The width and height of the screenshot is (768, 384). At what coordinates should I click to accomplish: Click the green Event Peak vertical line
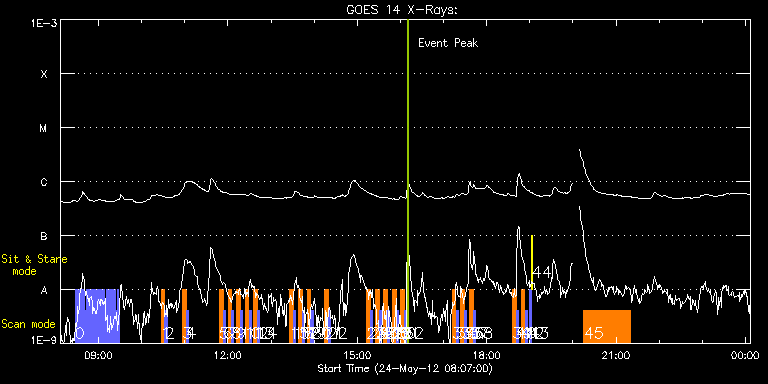click(408, 181)
